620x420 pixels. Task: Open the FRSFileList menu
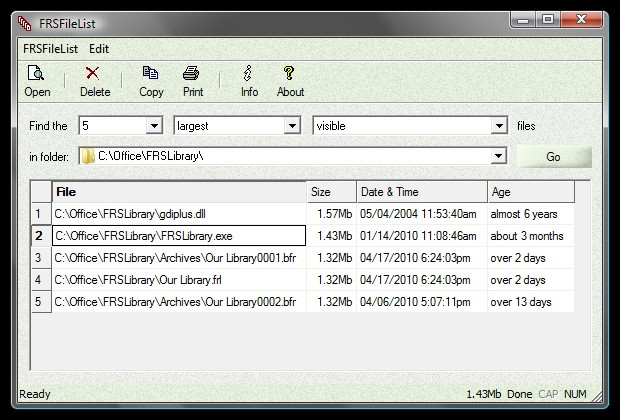[50, 49]
